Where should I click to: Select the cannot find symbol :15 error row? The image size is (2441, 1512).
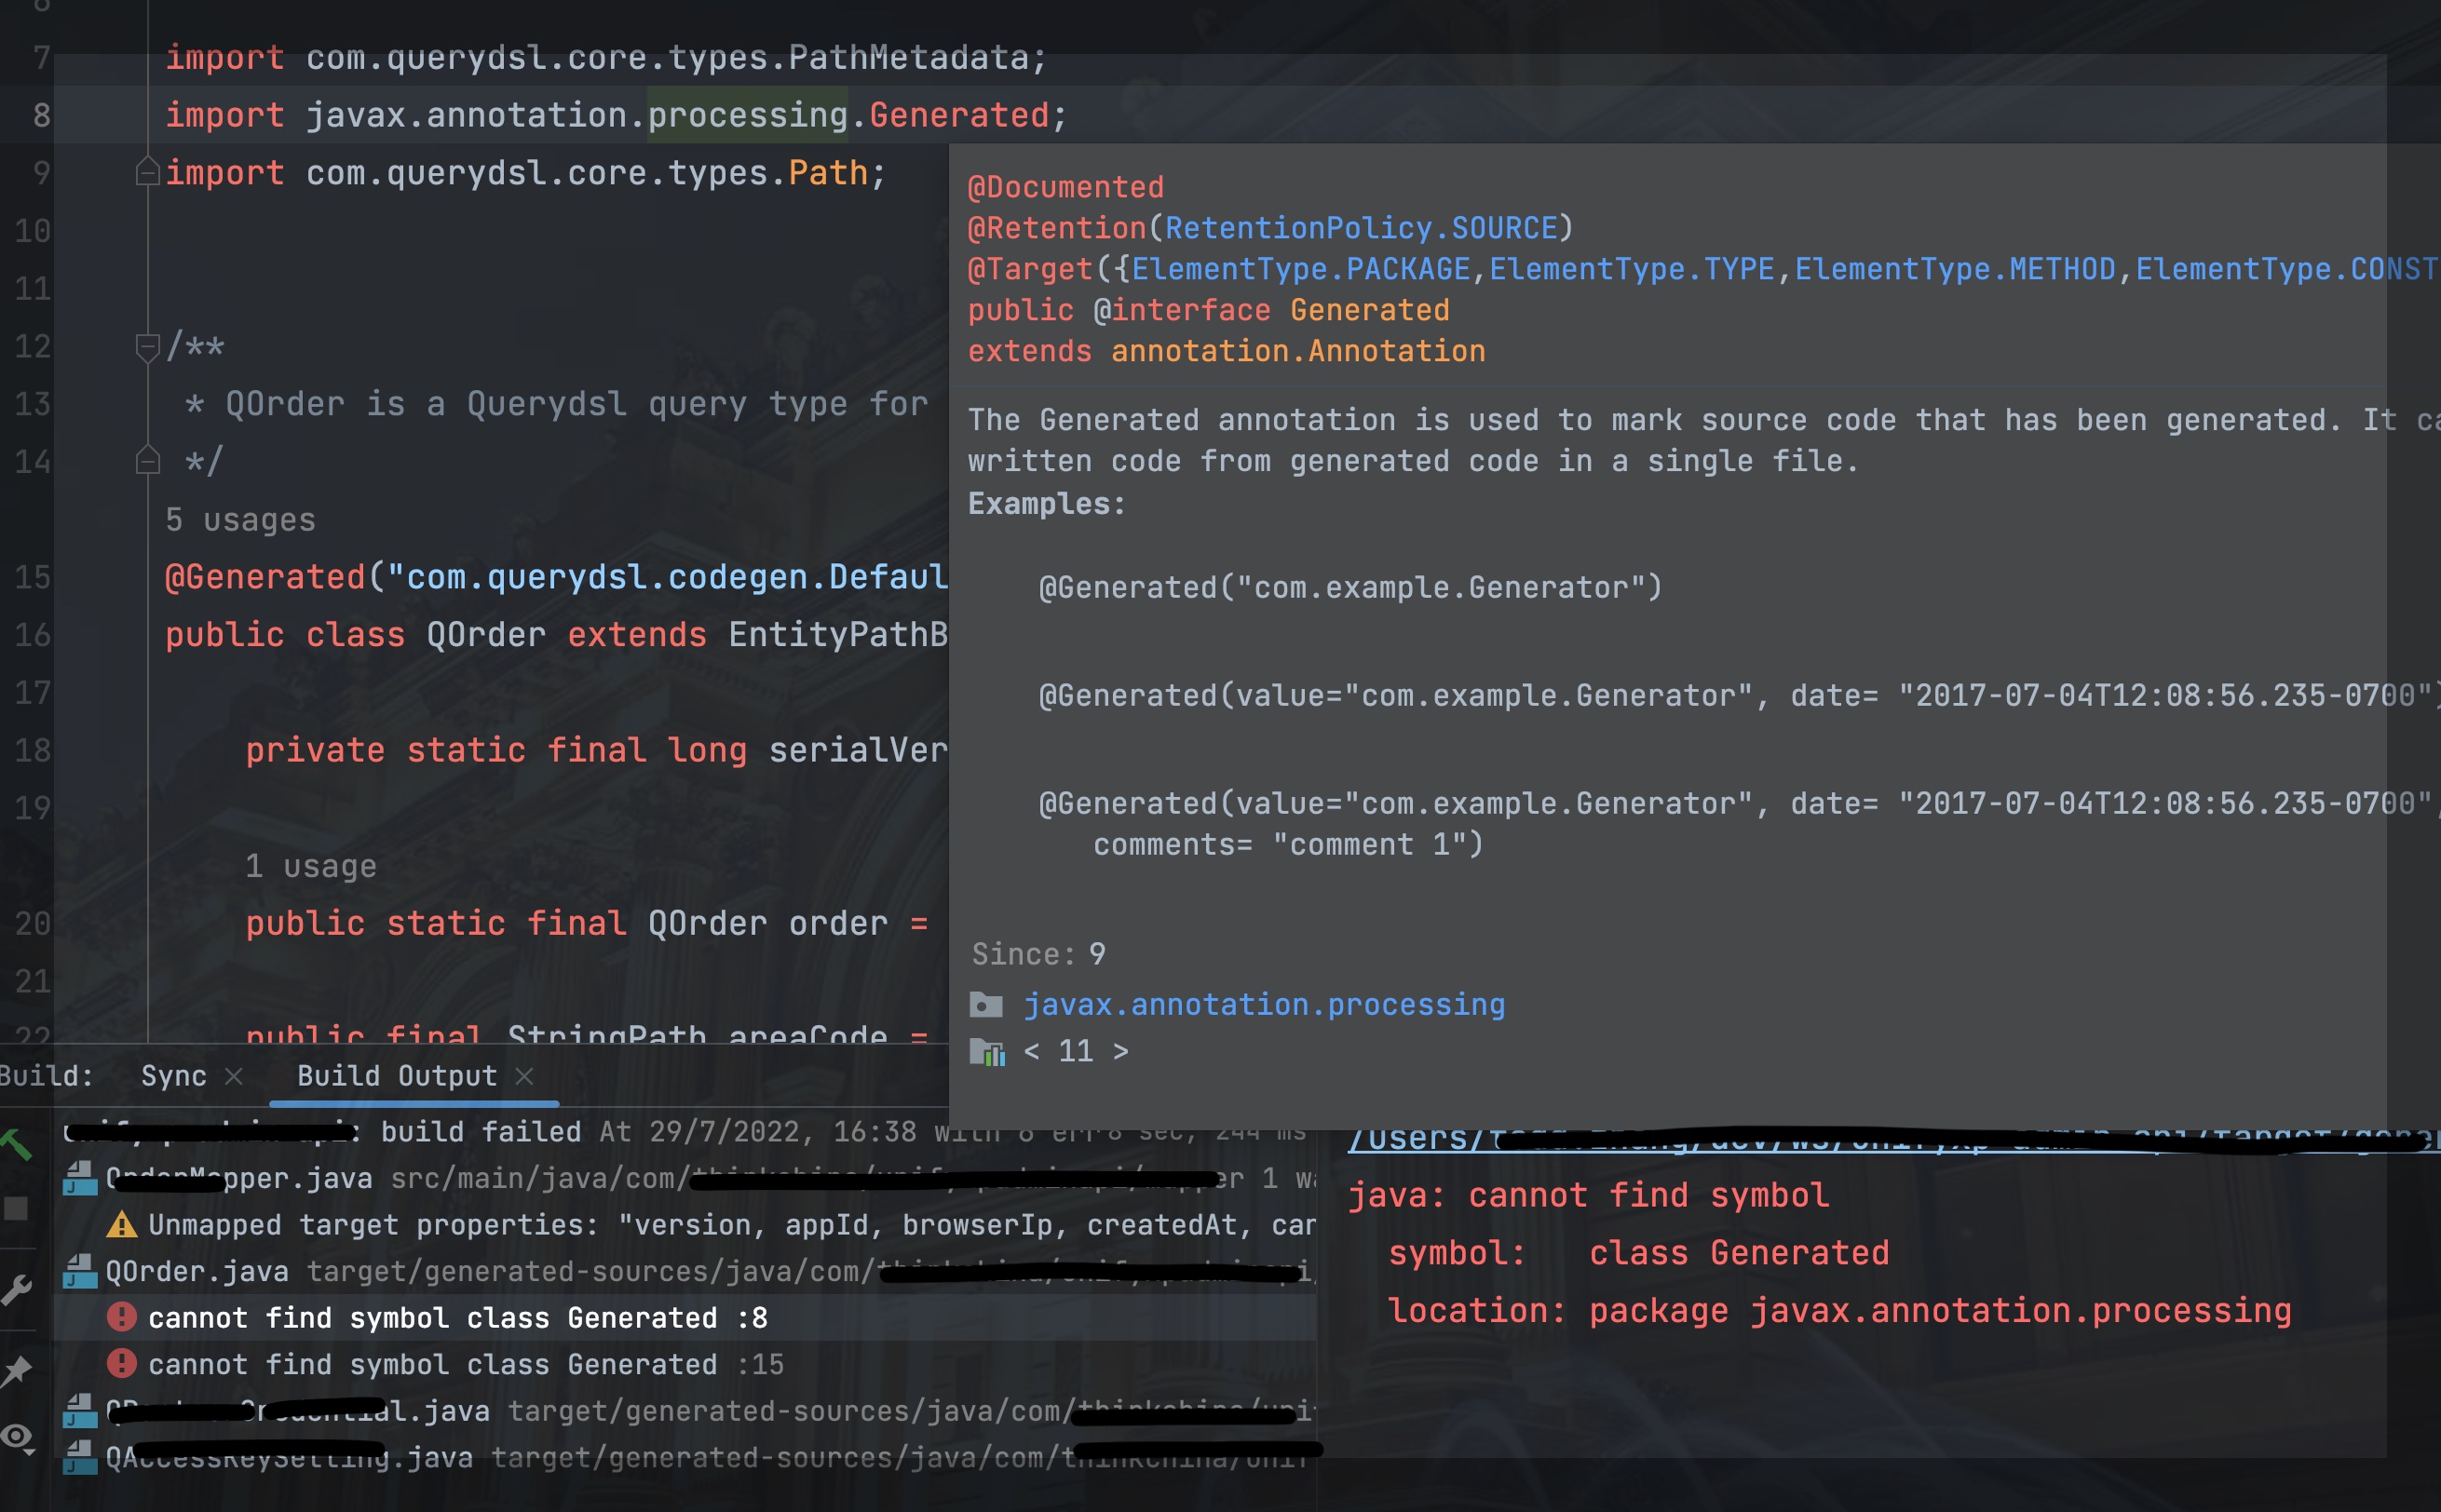click(465, 1365)
